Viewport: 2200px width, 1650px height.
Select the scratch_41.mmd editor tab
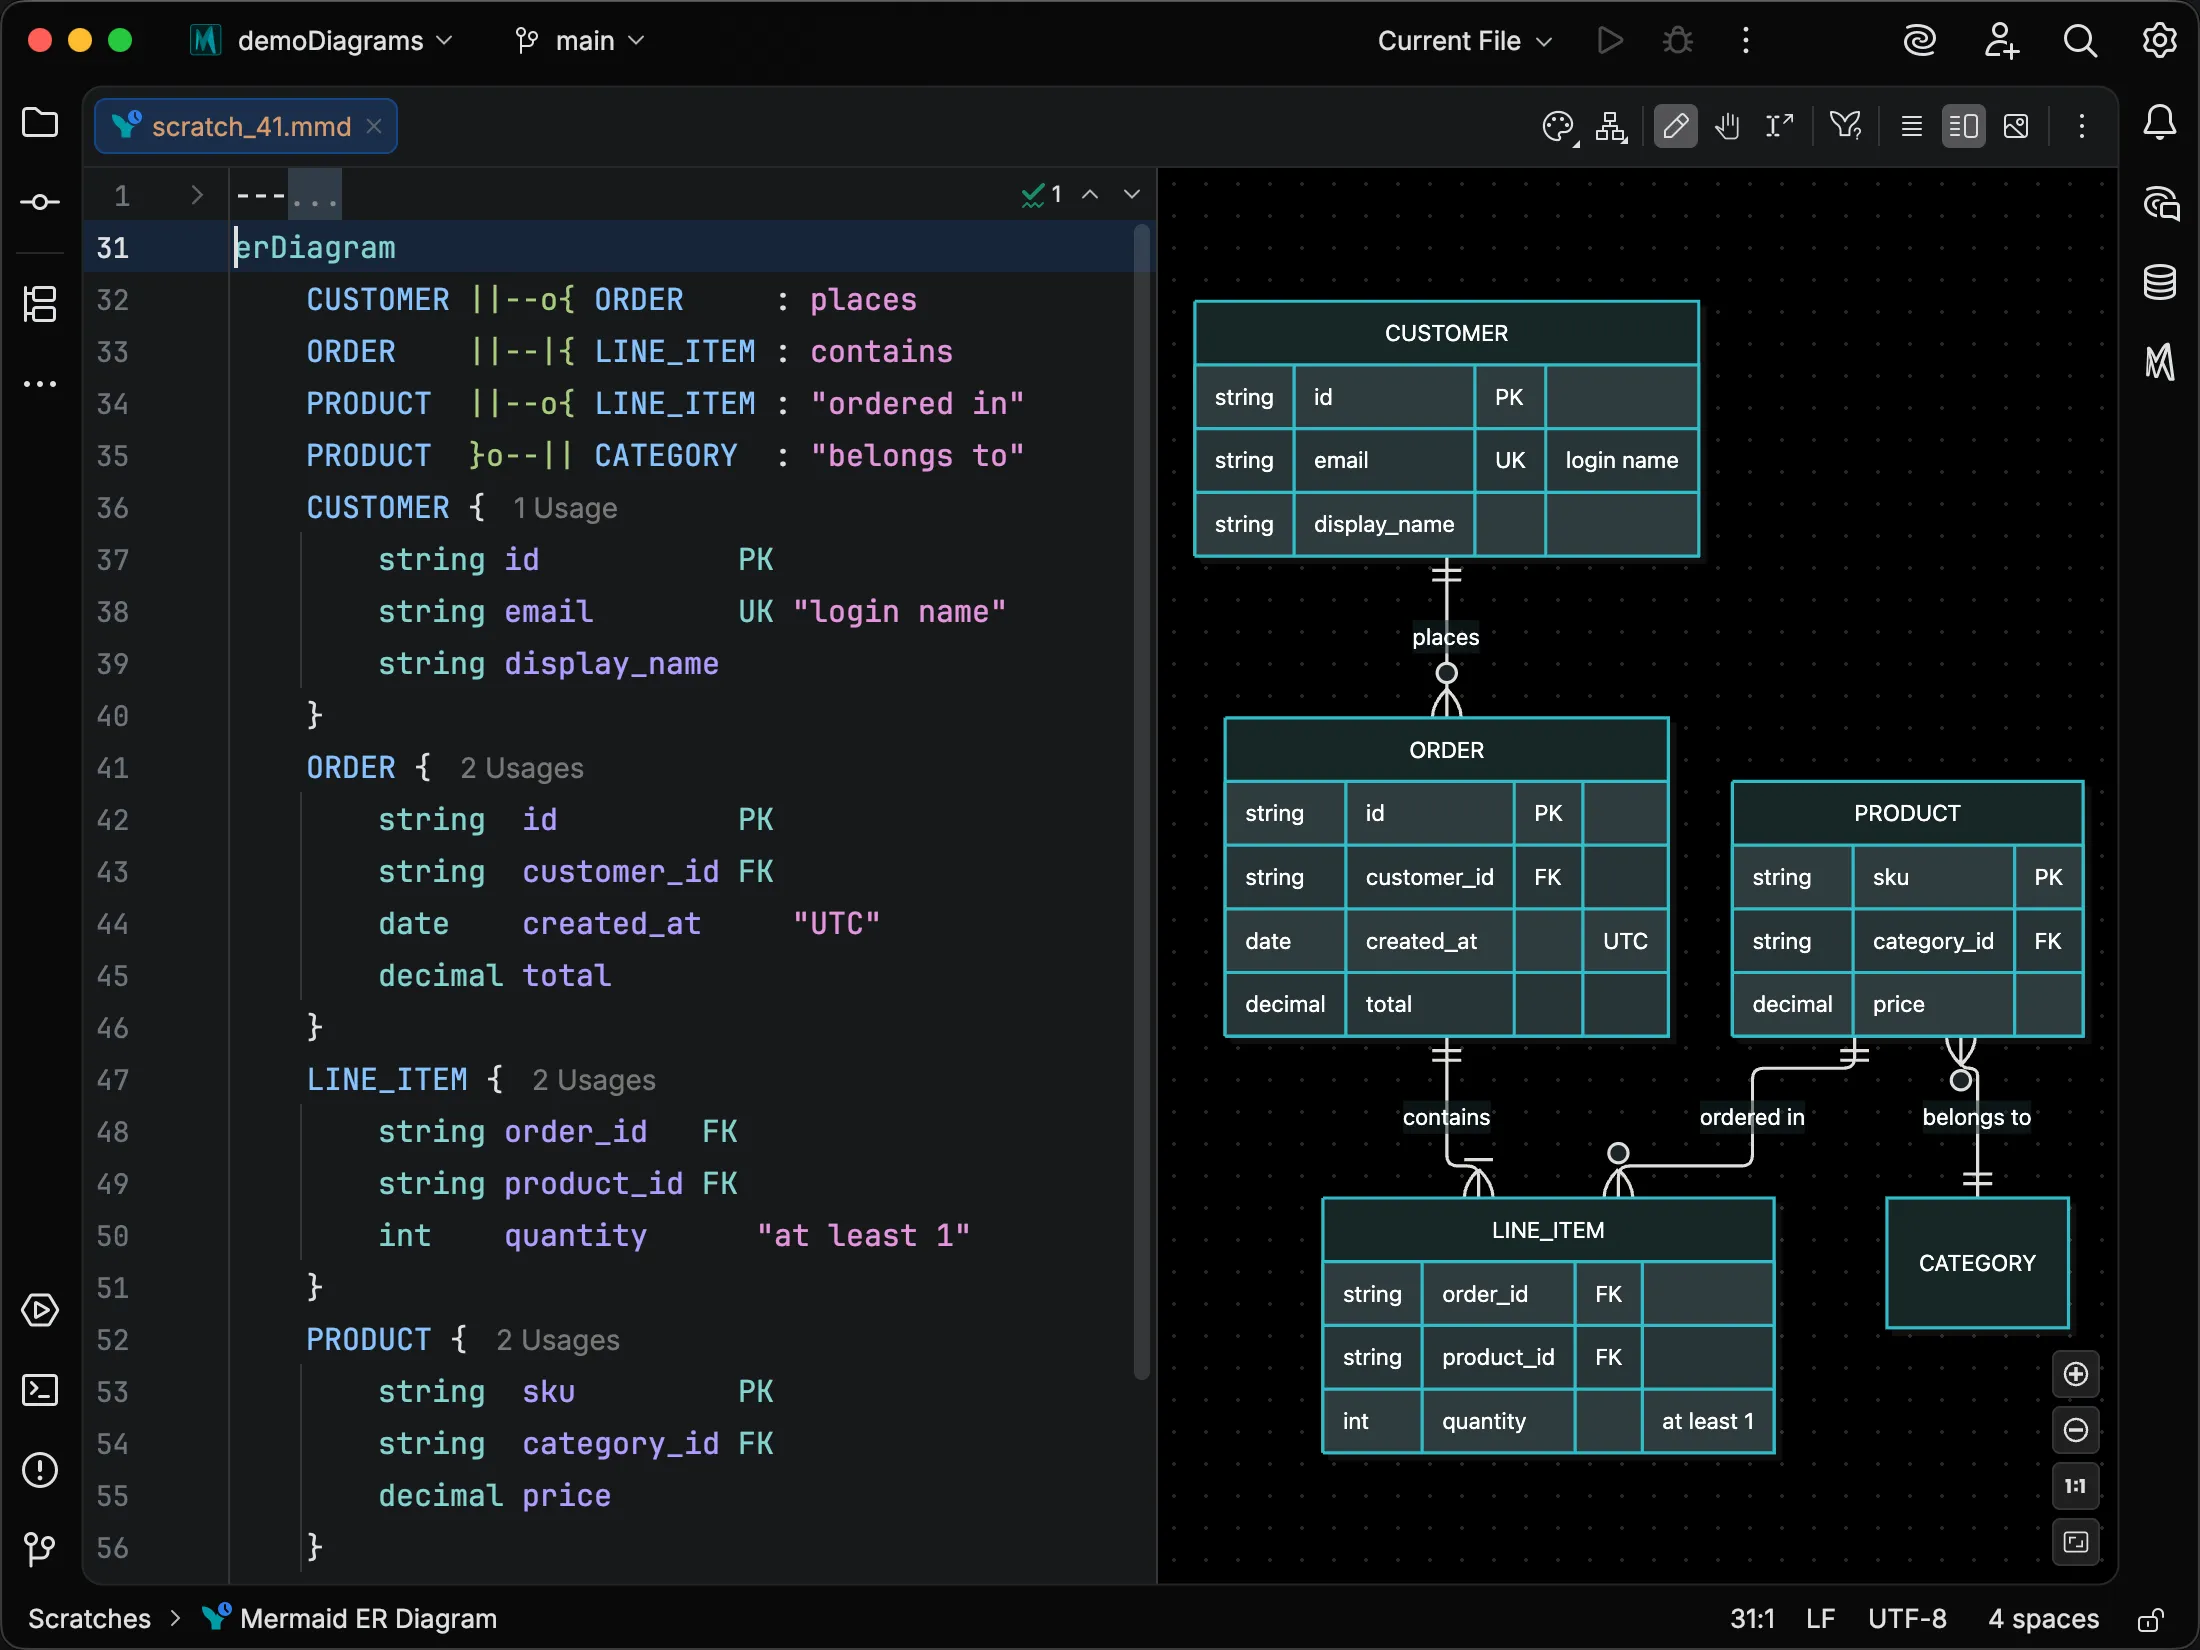coord(246,126)
